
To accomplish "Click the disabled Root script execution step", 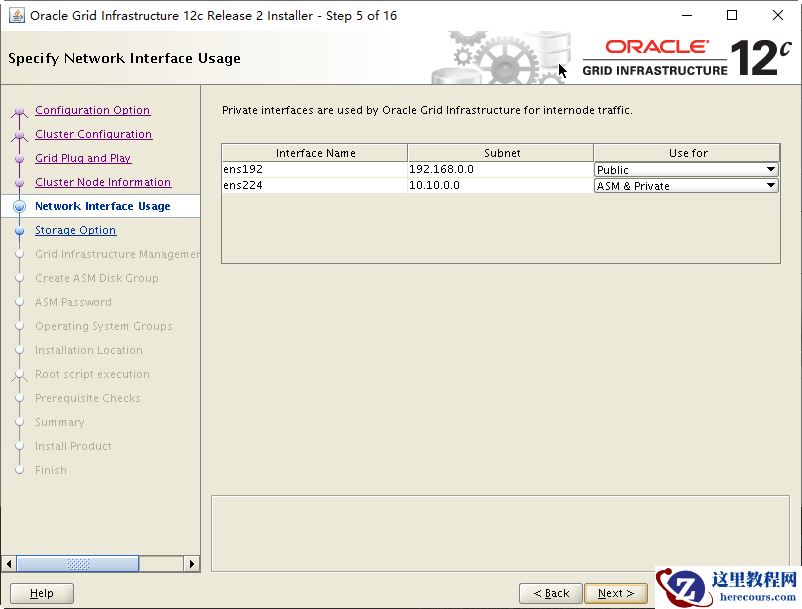I will tap(93, 374).
